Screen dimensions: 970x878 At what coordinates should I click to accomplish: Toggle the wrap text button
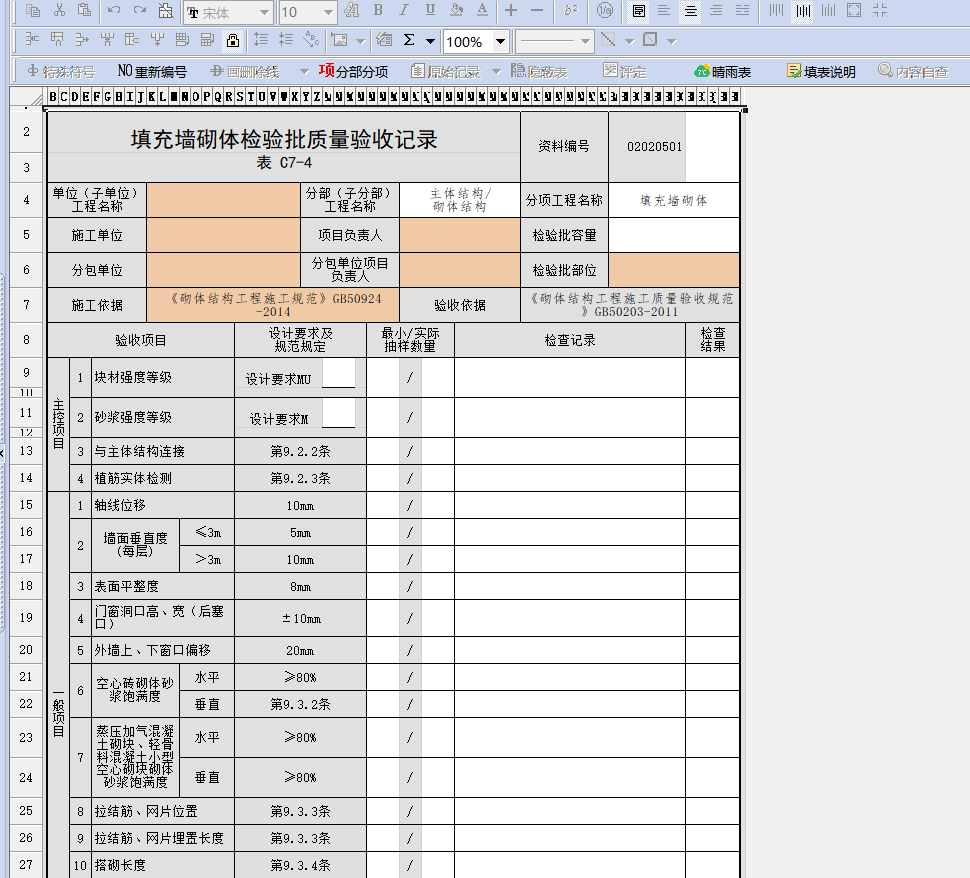pos(638,11)
